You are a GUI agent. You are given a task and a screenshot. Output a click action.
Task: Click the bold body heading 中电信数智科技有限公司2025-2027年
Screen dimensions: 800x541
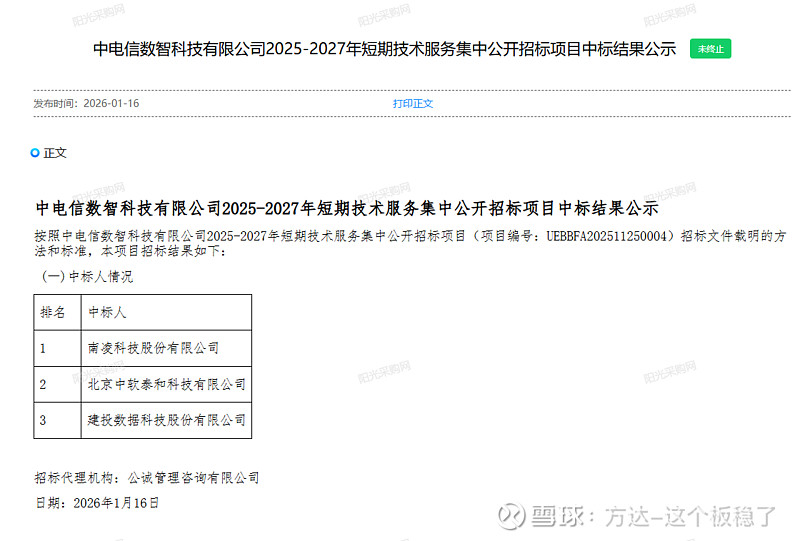pyautogui.click(x=347, y=208)
